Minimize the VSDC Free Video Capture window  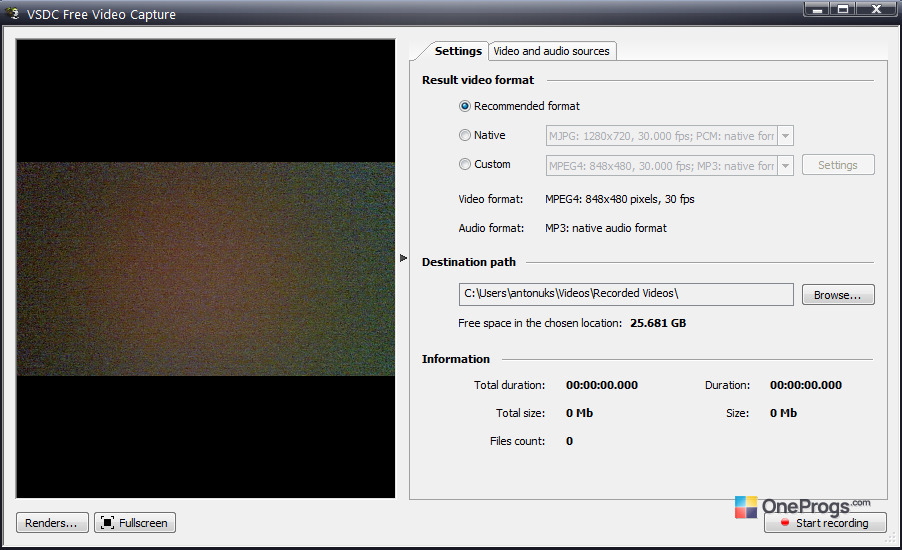click(x=817, y=9)
